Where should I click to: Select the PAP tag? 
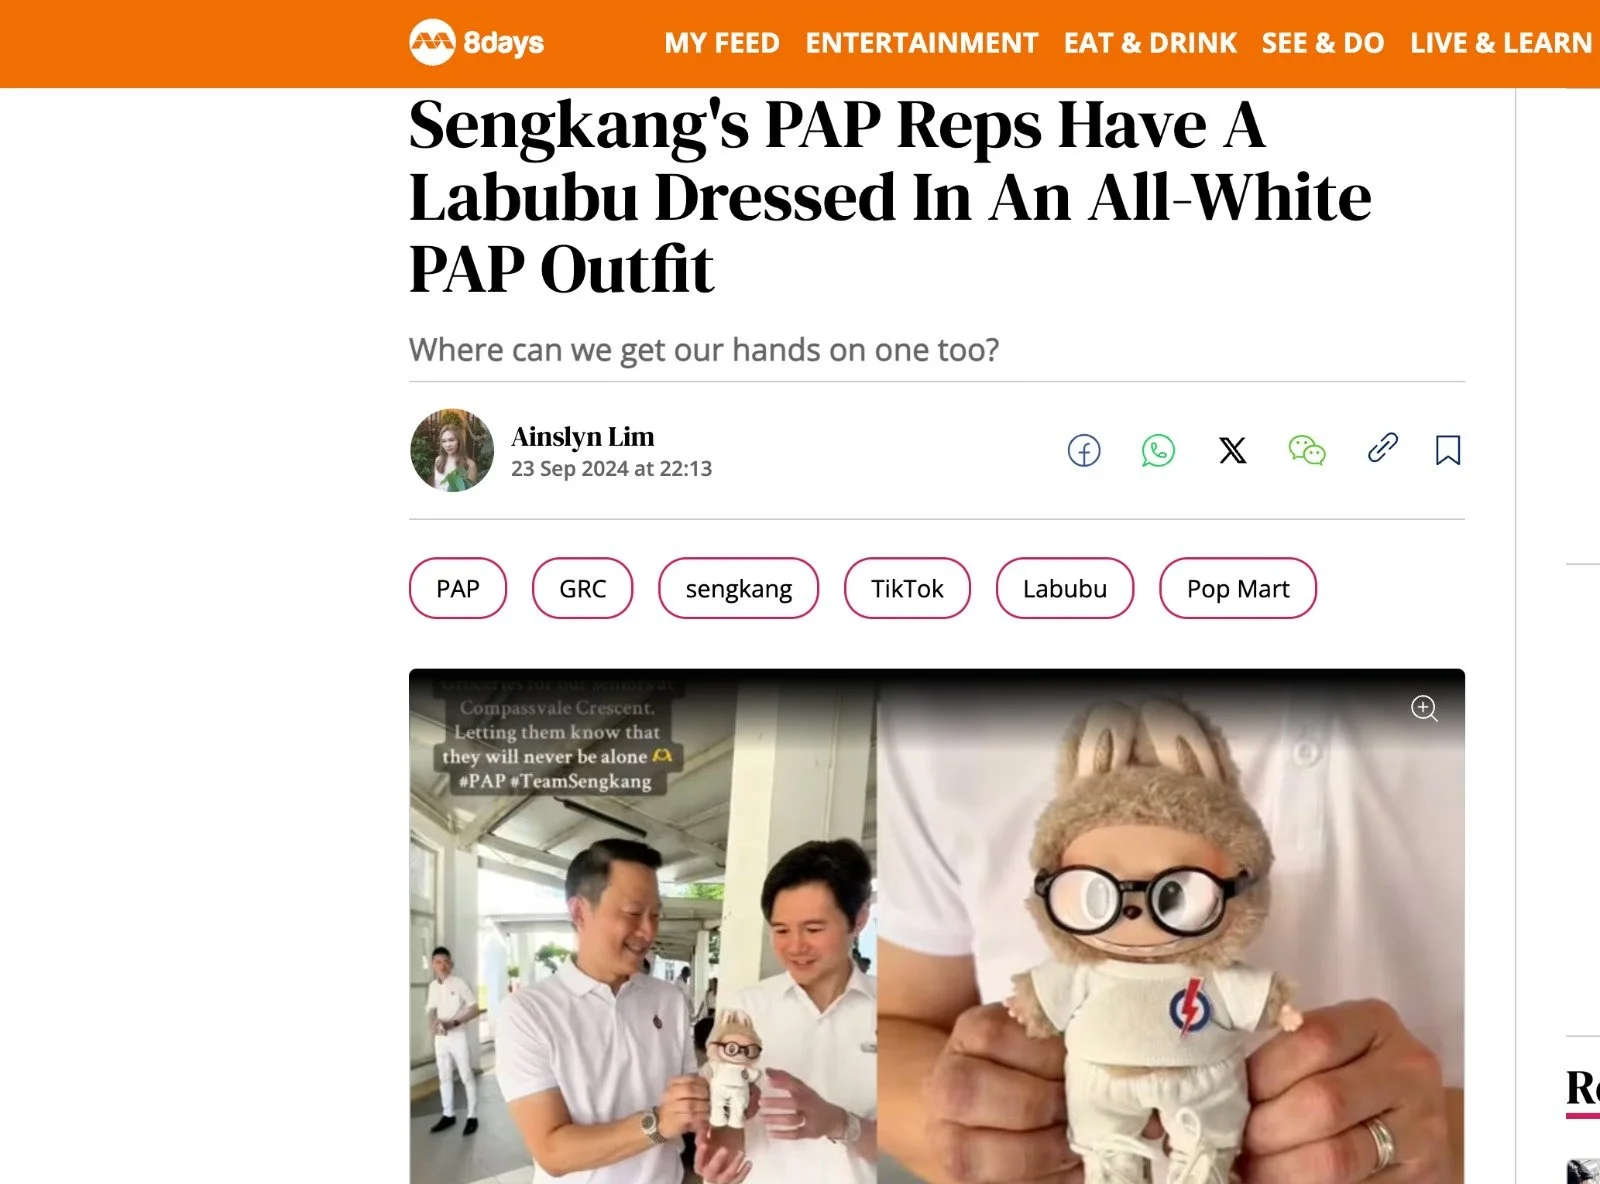[458, 588]
